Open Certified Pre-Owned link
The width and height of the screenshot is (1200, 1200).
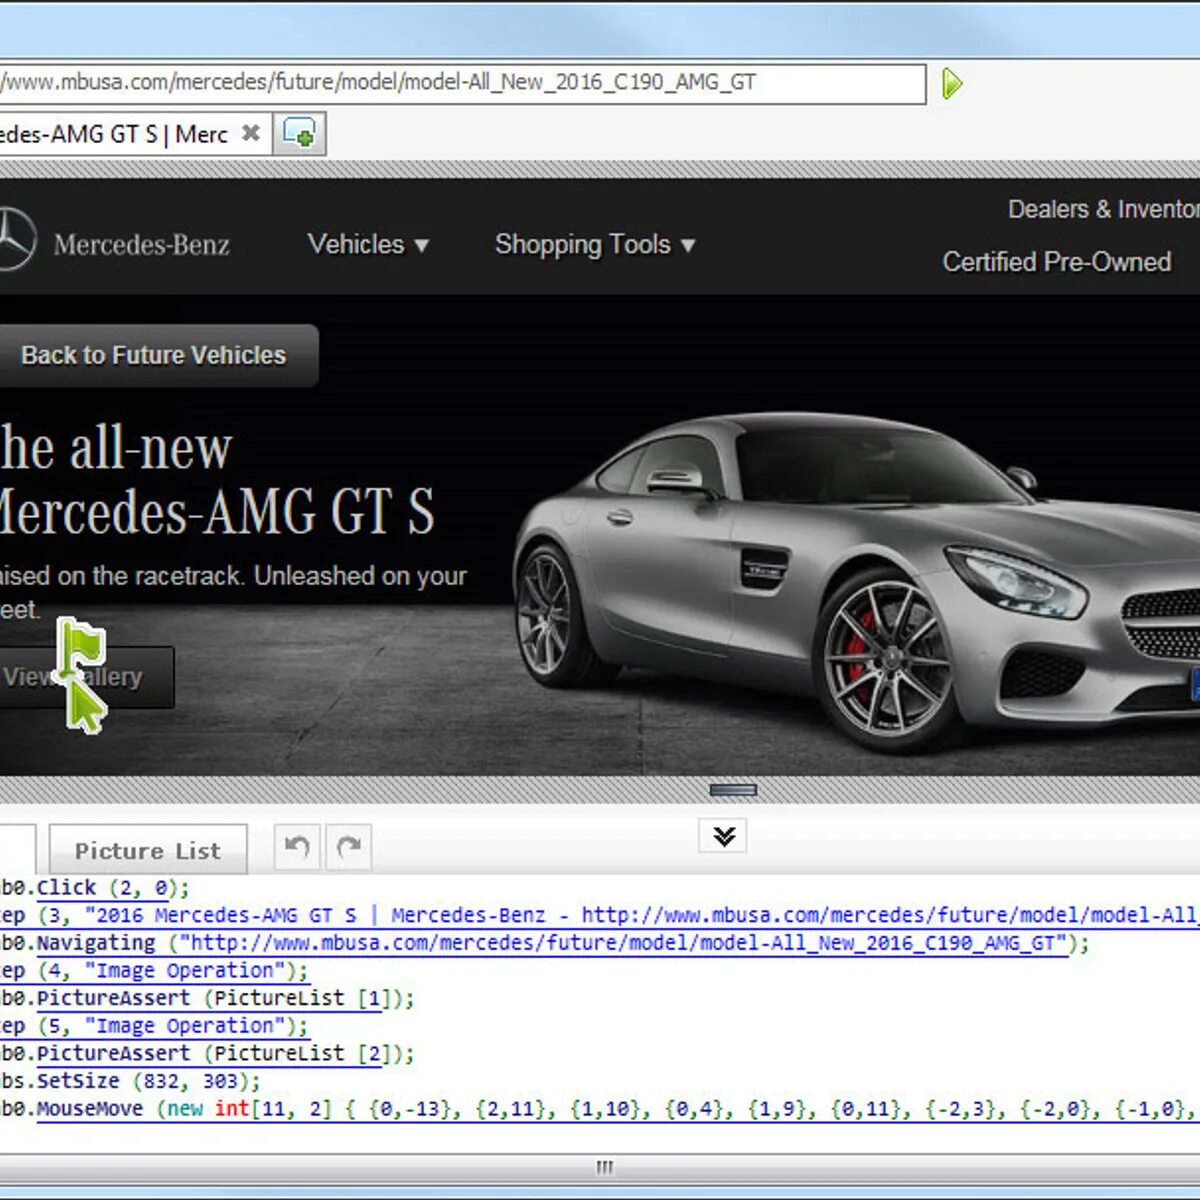coord(1057,262)
